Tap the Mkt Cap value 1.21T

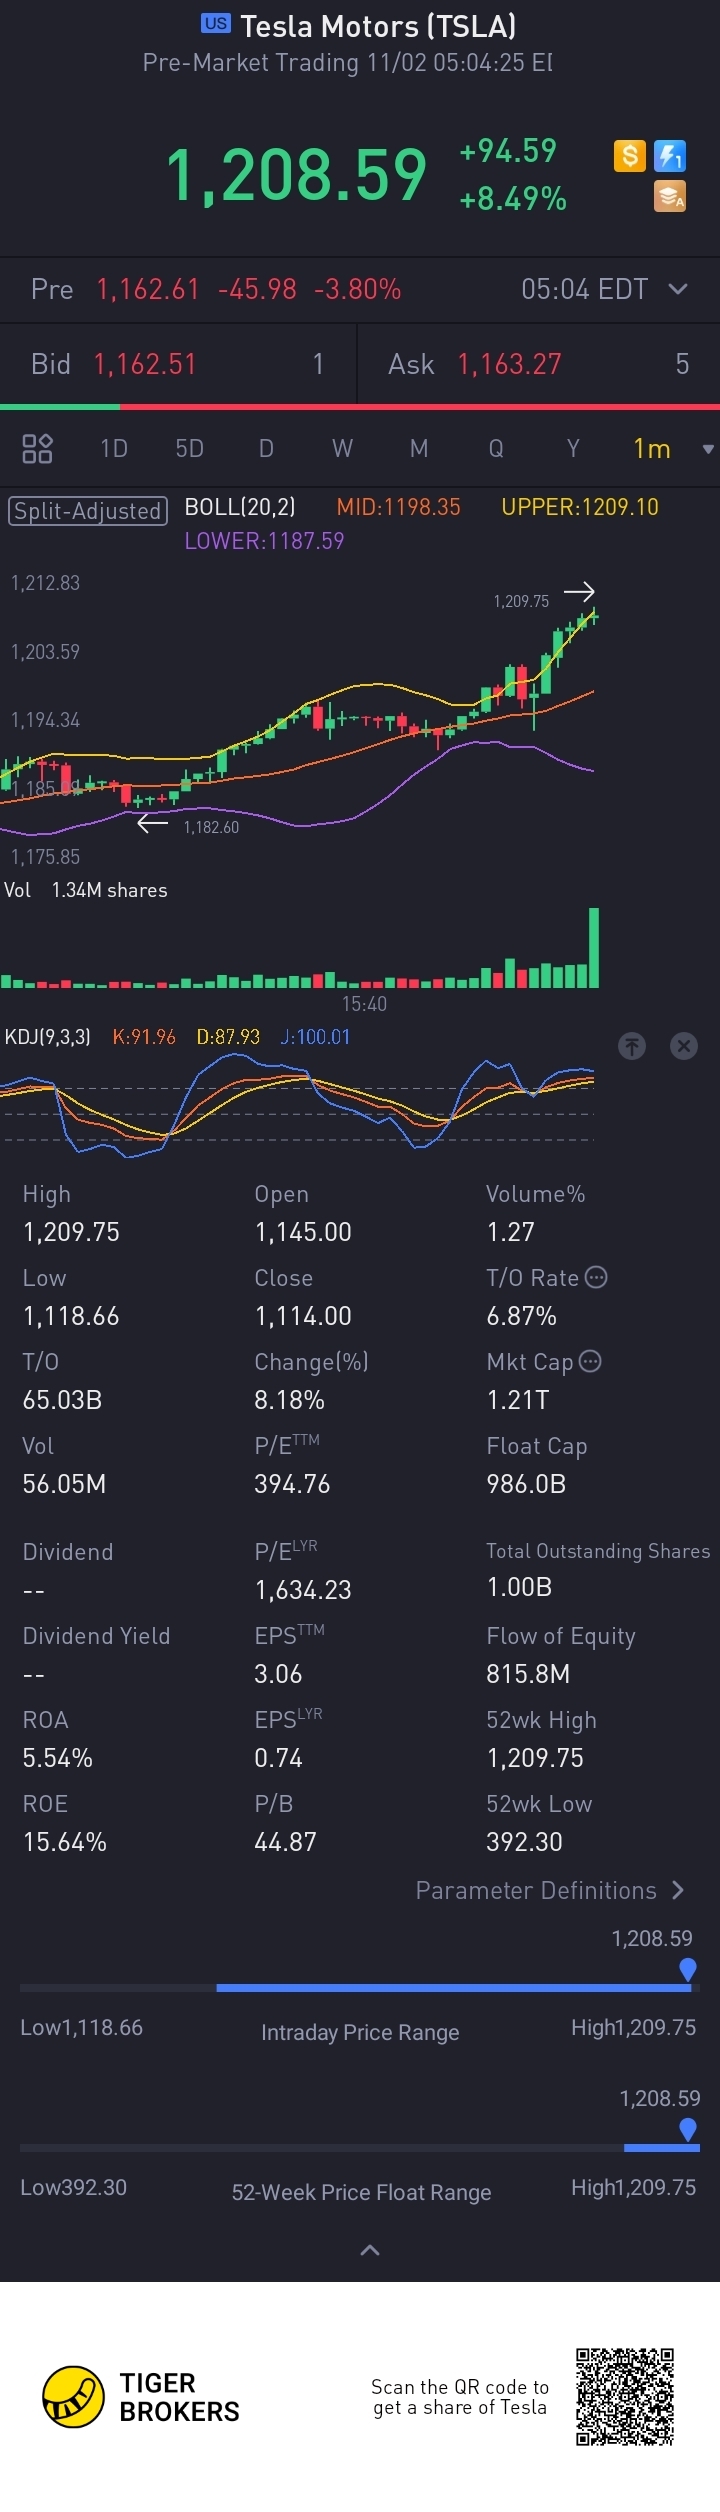tap(517, 1400)
